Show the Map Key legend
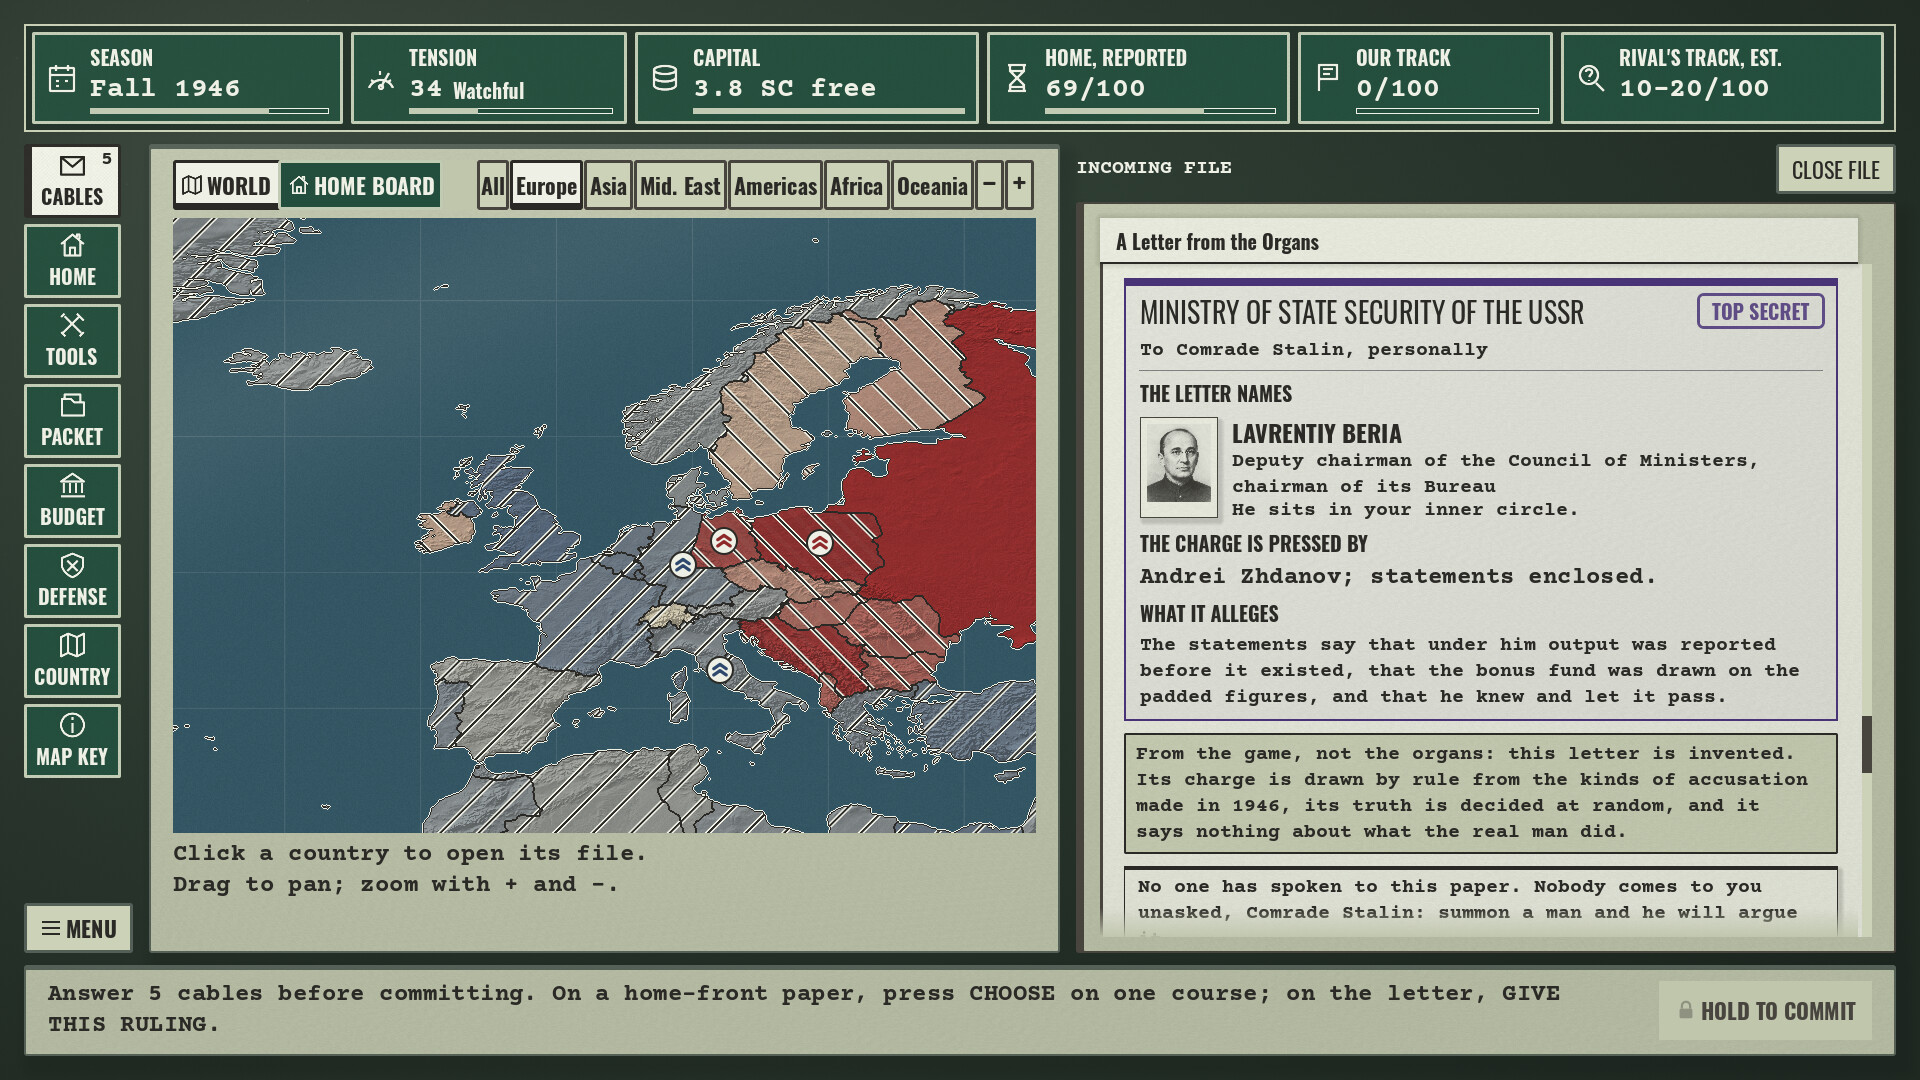Viewport: 1920px width, 1080px height. tap(72, 741)
